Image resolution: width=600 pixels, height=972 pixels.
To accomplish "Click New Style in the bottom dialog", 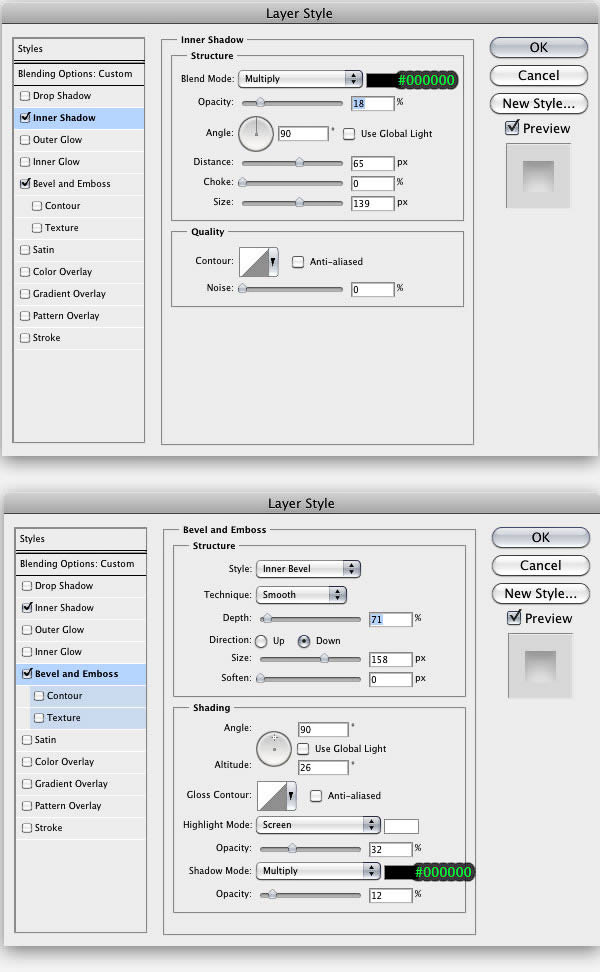I will 540,593.
